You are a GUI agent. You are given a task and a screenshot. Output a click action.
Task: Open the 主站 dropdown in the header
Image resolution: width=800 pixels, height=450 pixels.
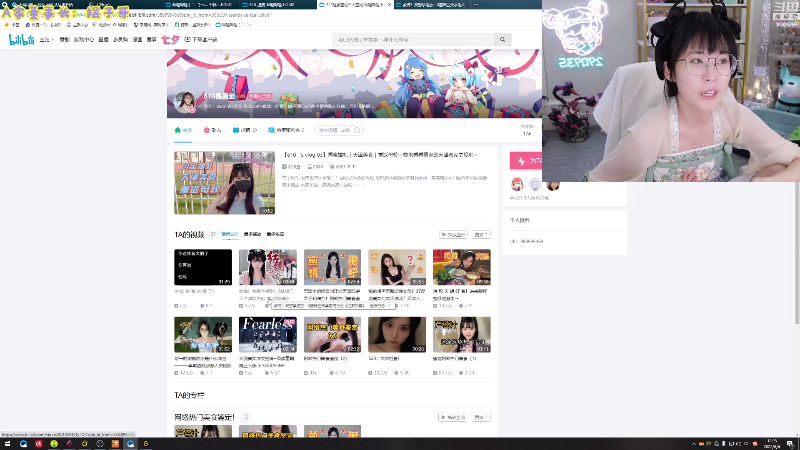[x=46, y=39]
